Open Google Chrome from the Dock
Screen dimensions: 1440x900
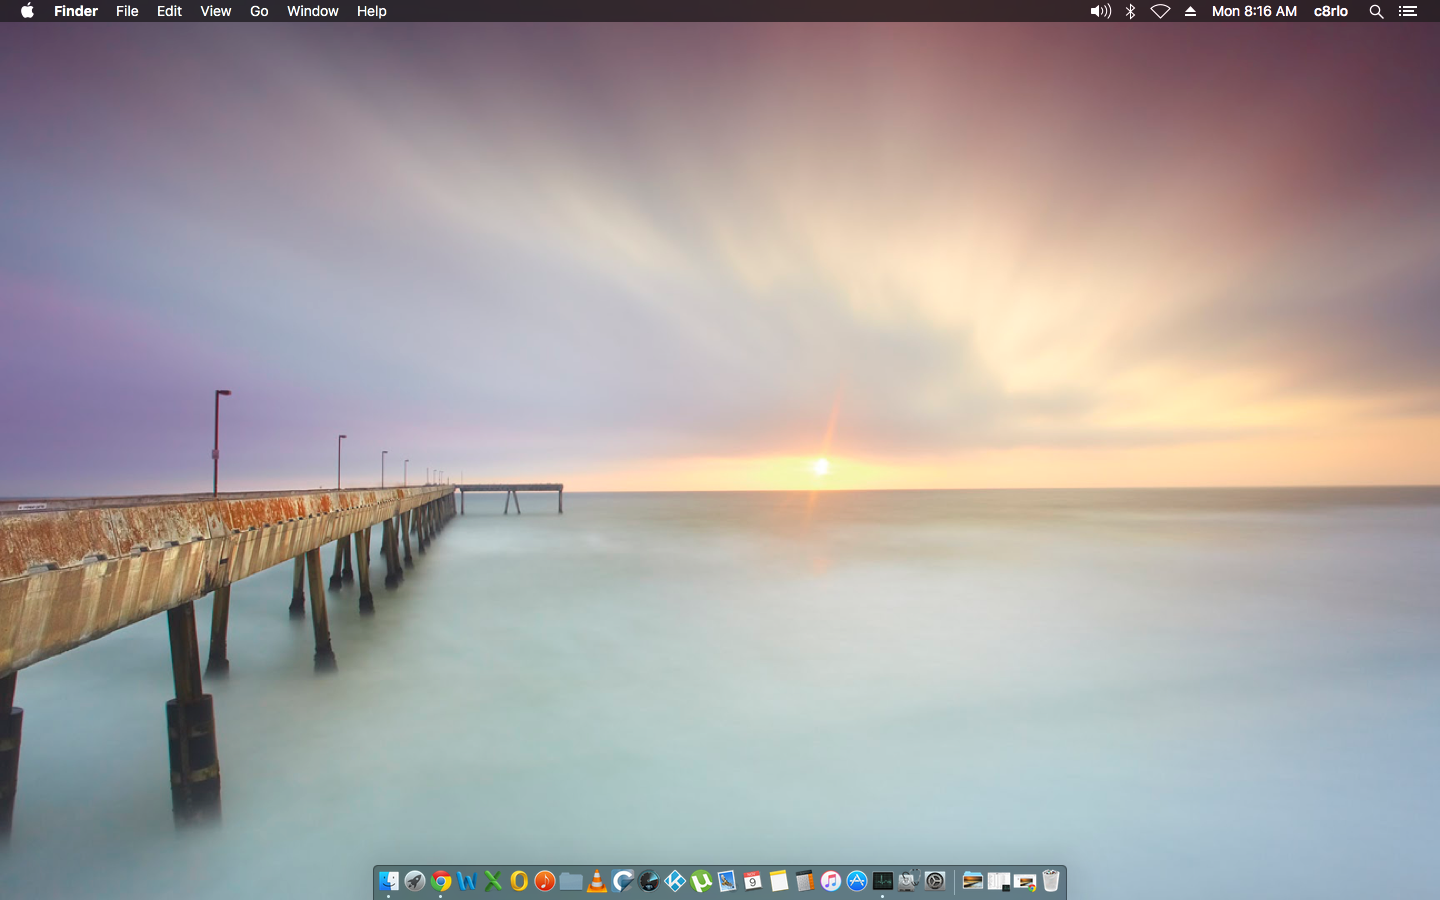point(441,881)
